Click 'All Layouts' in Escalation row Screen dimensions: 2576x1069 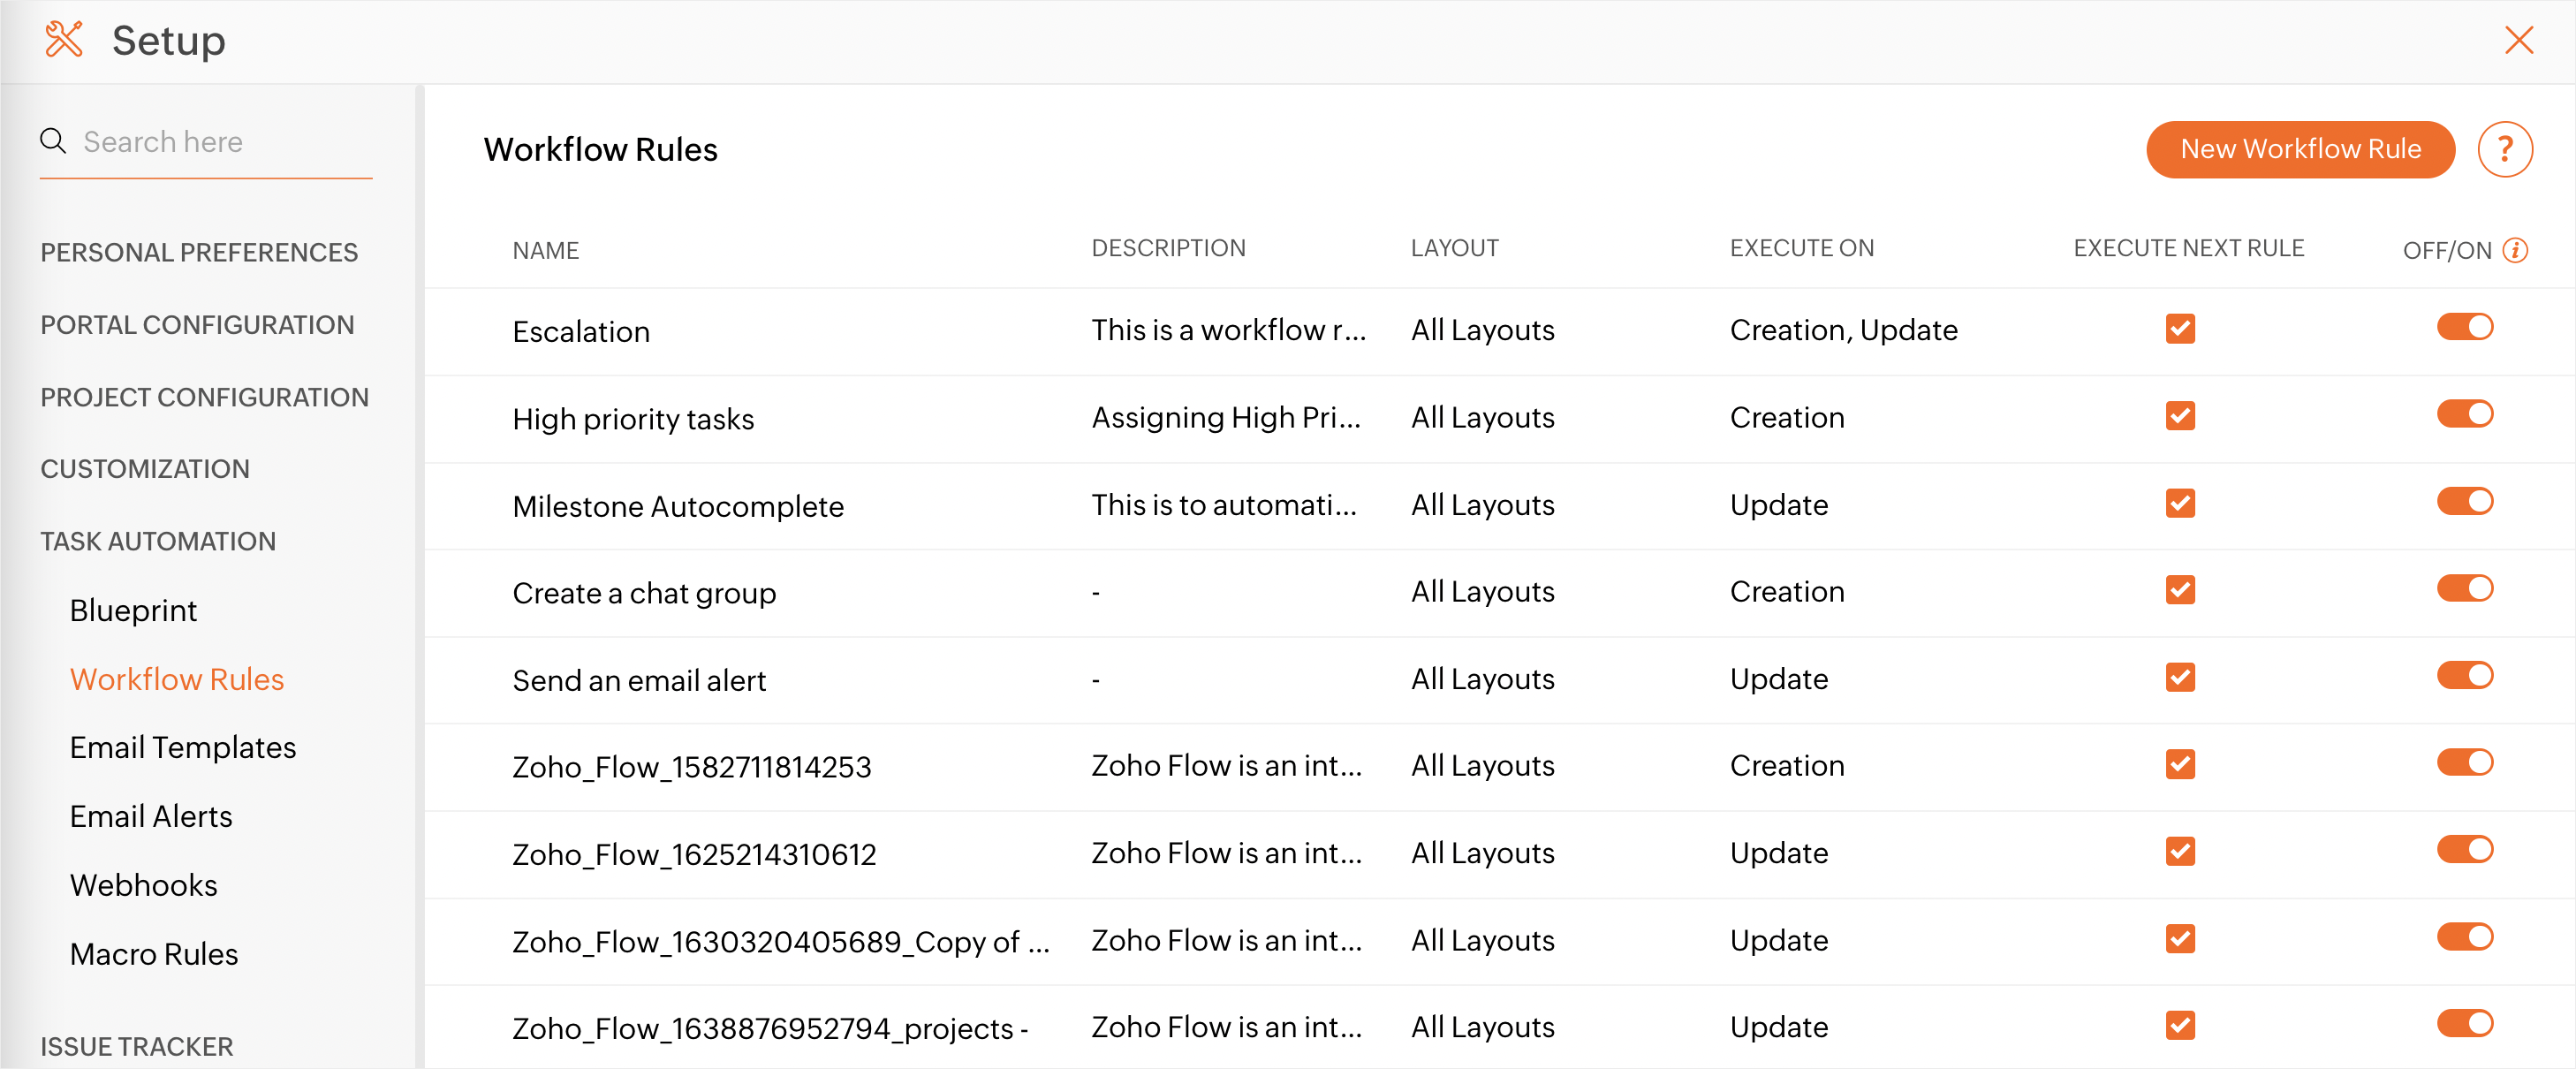click(1482, 330)
